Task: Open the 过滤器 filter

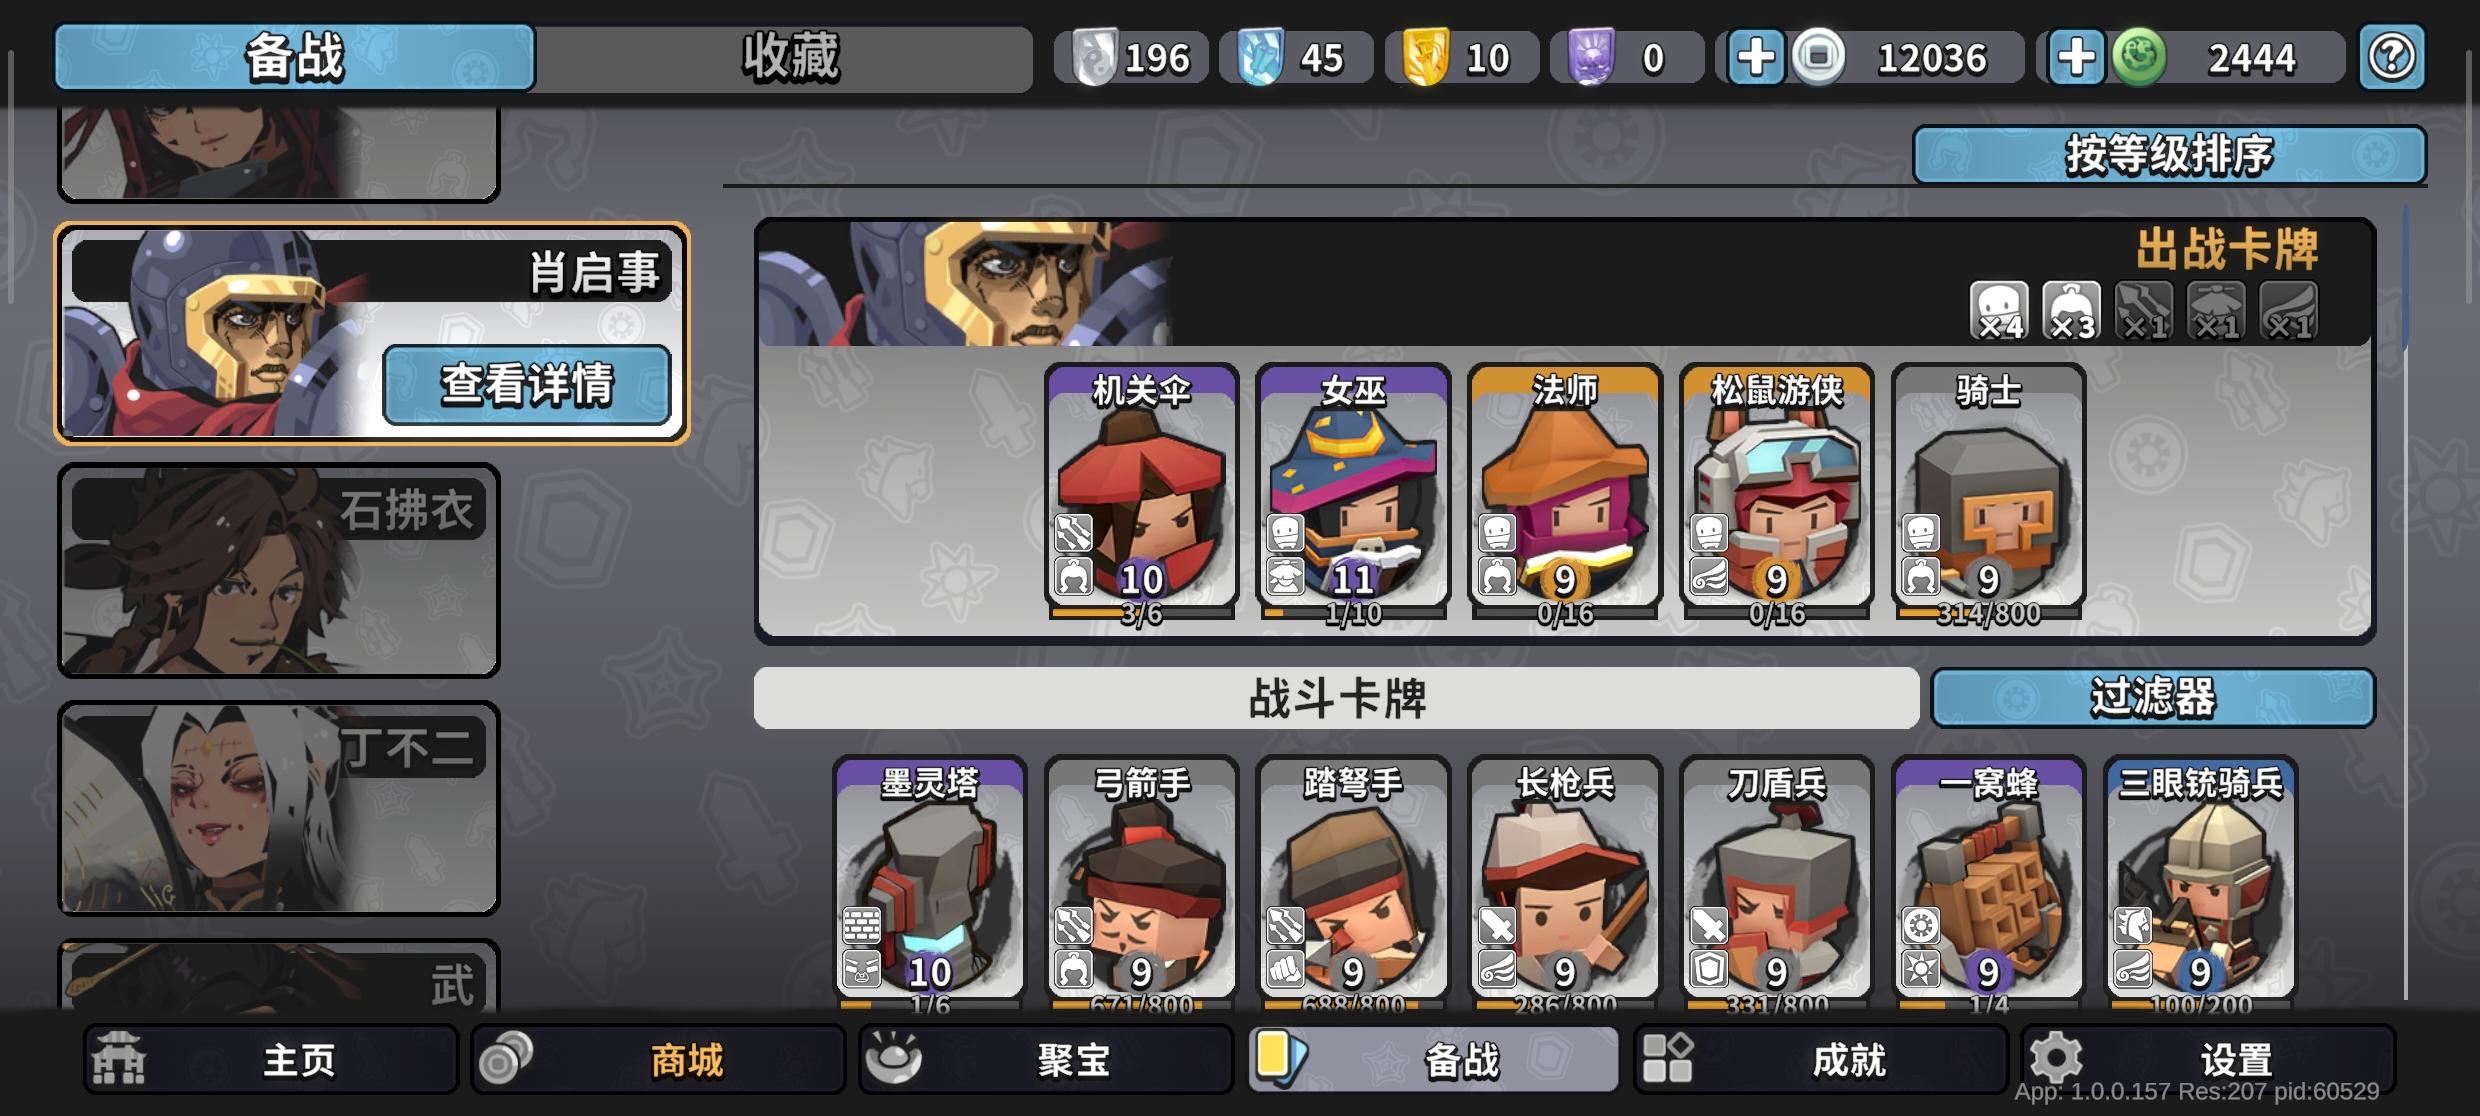Action: point(2152,697)
